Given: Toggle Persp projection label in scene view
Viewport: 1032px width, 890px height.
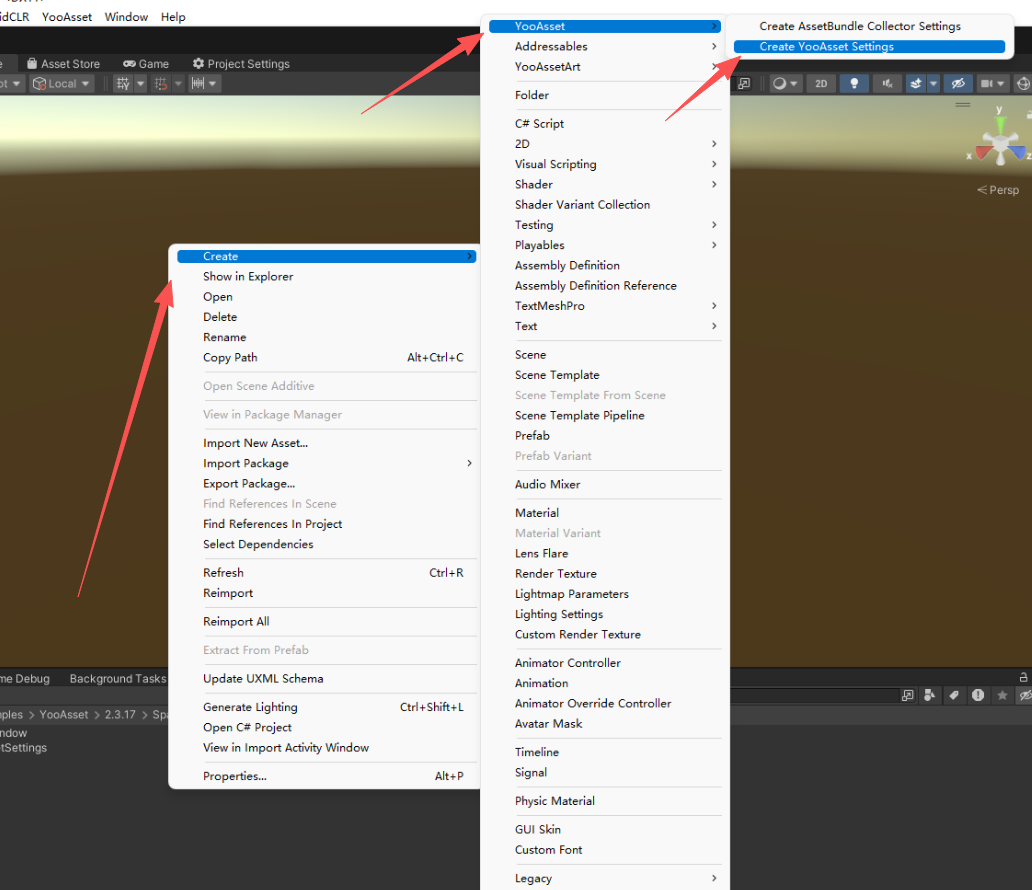Looking at the screenshot, I should point(998,190).
